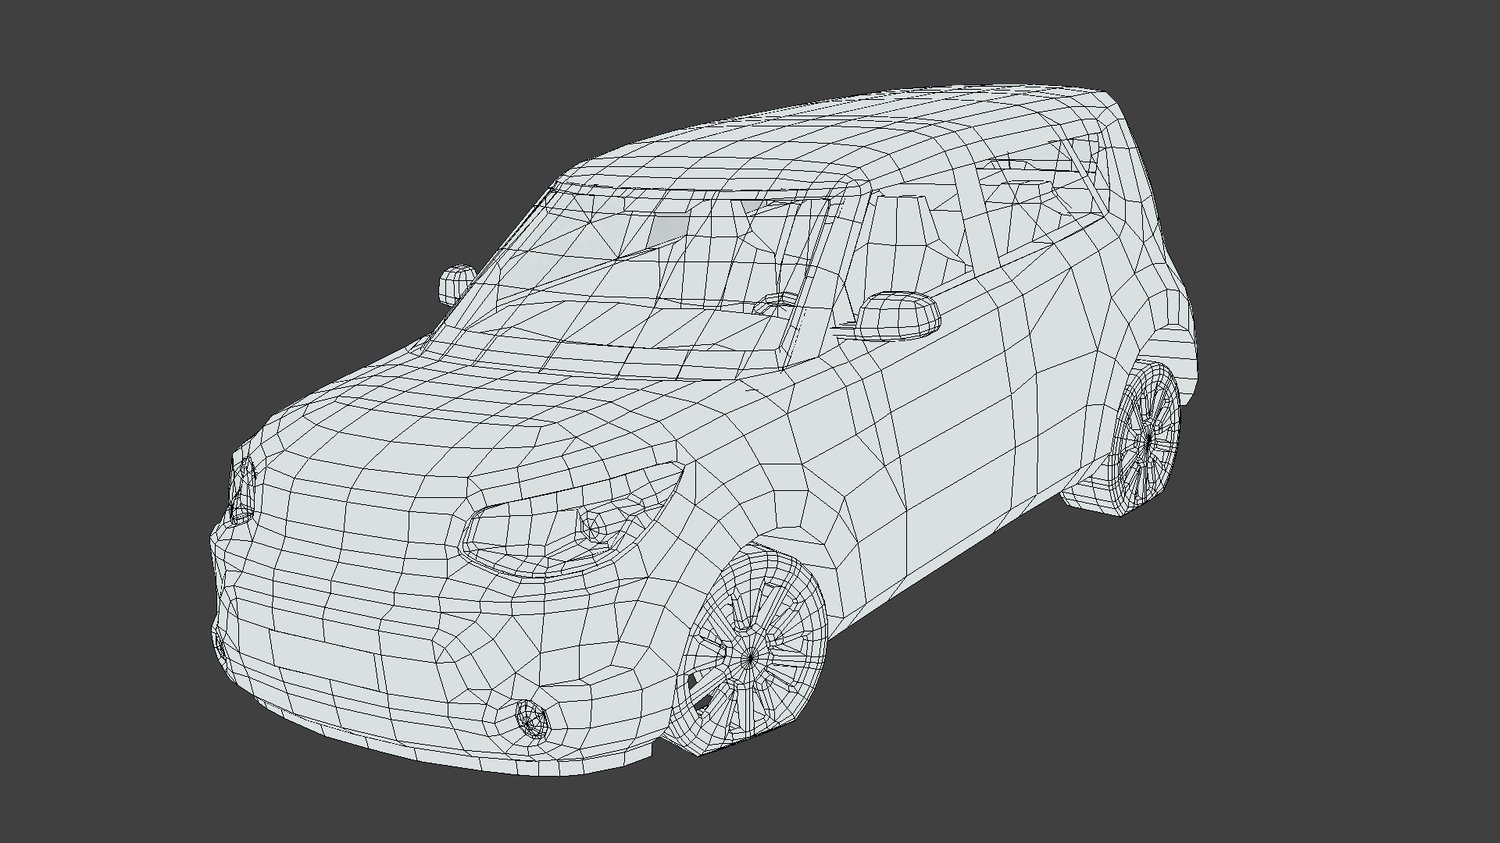Viewport: 1500px width, 843px height.
Task: Click the large headlight beside the front wheel
Action: 563,523
